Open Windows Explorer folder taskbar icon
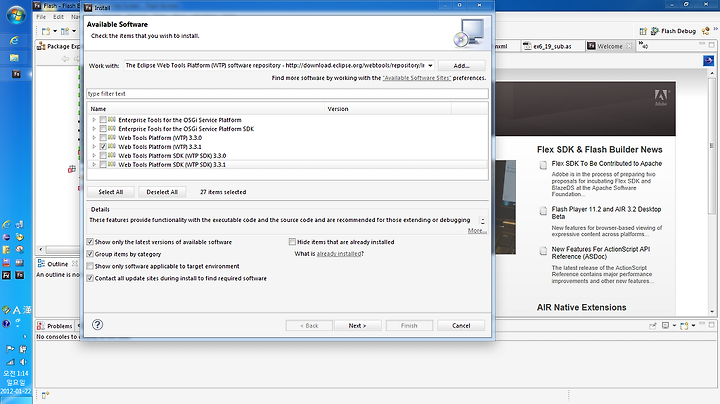Screen dimensions: 720x404 coord(14,57)
